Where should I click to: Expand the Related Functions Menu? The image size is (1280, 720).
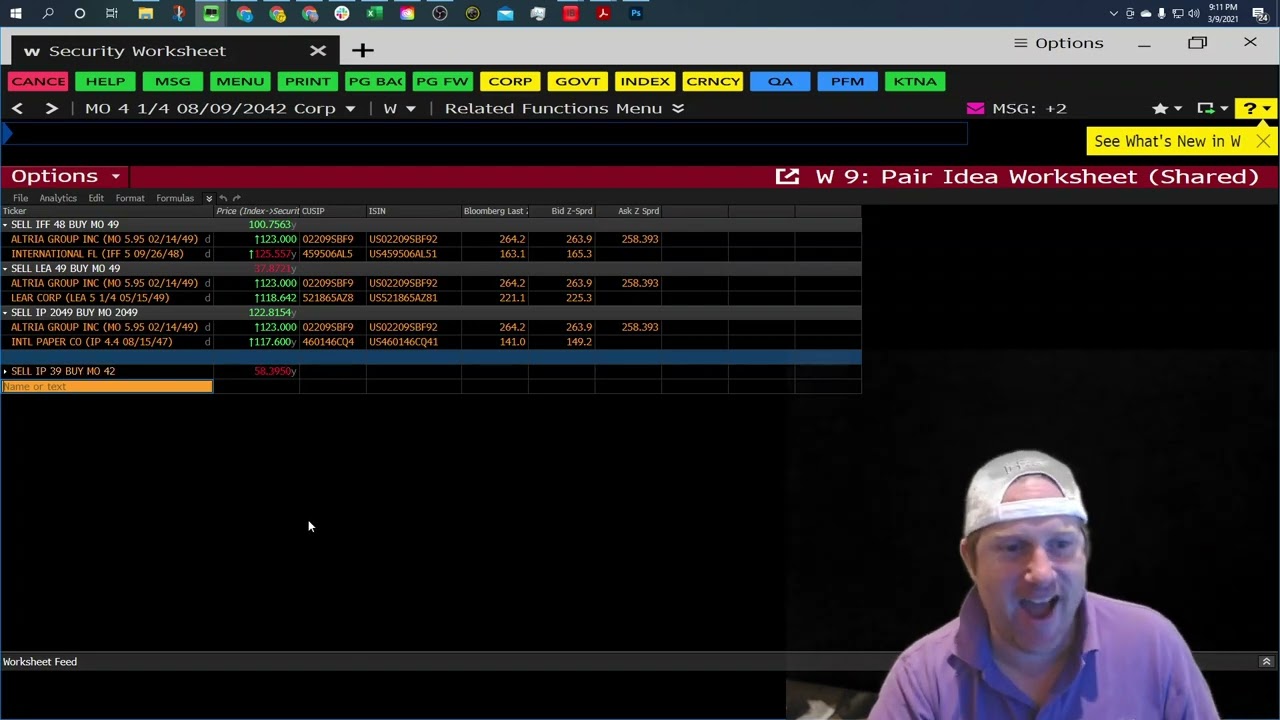564,108
